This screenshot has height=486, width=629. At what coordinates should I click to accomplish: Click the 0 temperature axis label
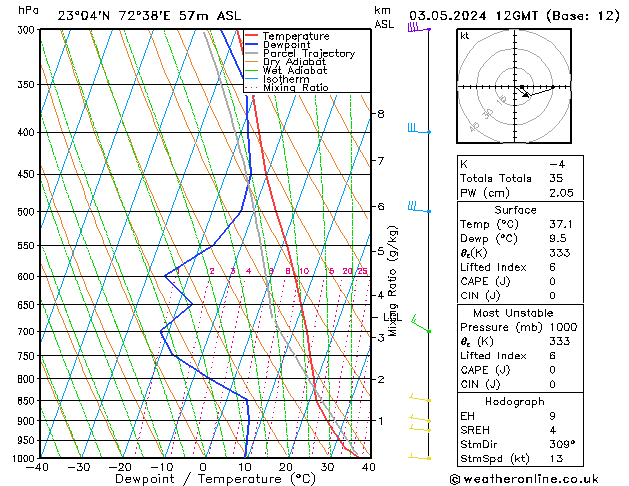pos(203,468)
